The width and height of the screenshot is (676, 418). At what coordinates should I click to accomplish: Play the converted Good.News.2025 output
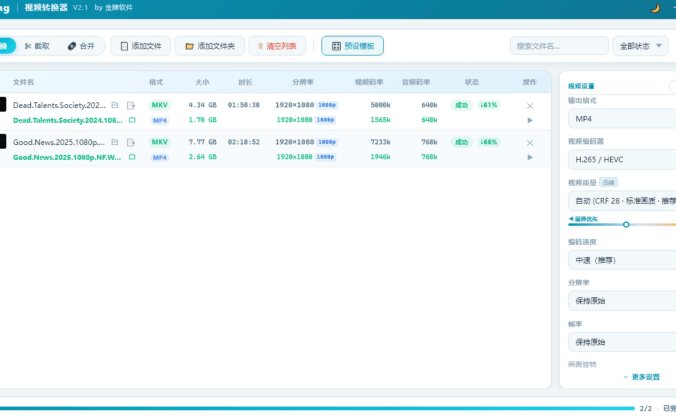point(530,157)
